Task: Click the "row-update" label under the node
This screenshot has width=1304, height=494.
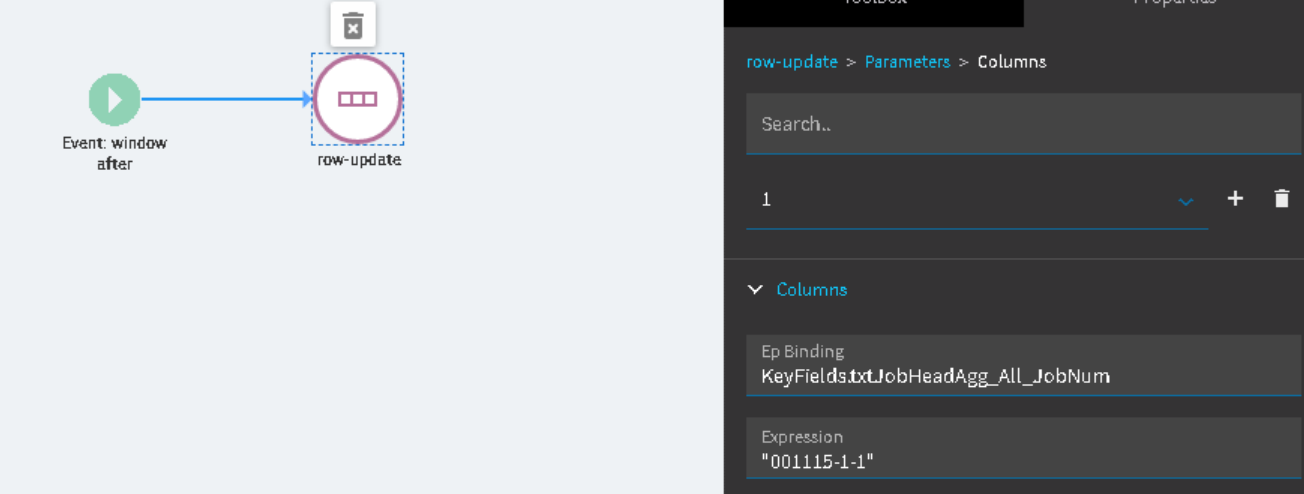Action: tap(359, 159)
